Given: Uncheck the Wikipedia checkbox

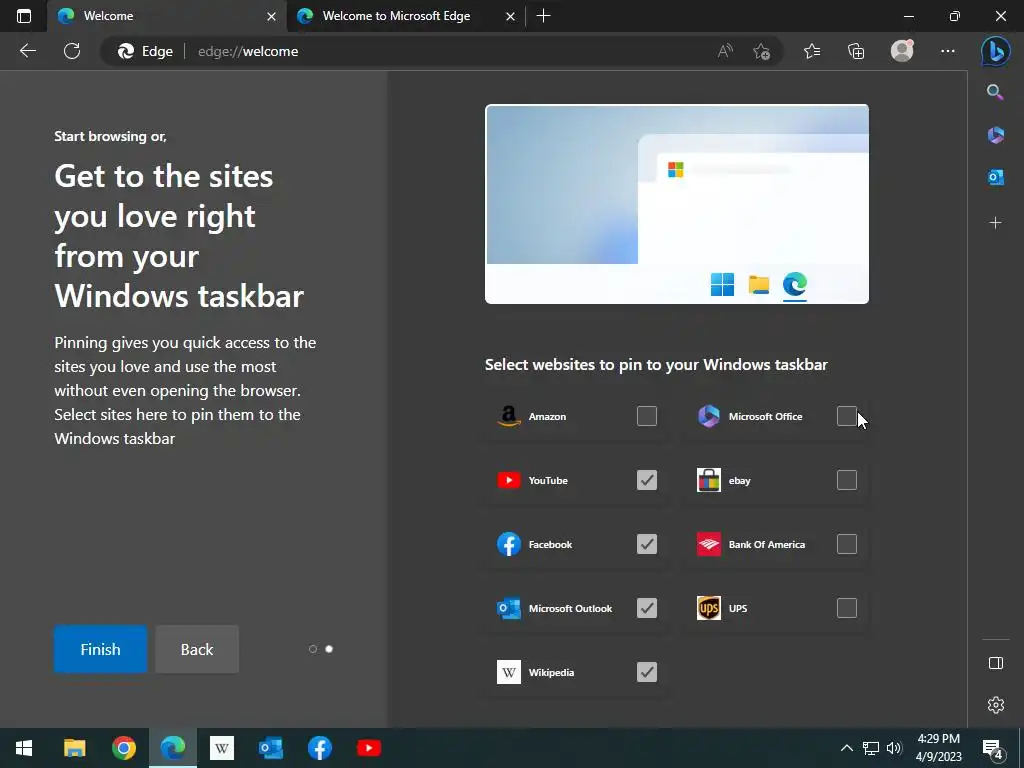Looking at the screenshot, I should (647, 672).
